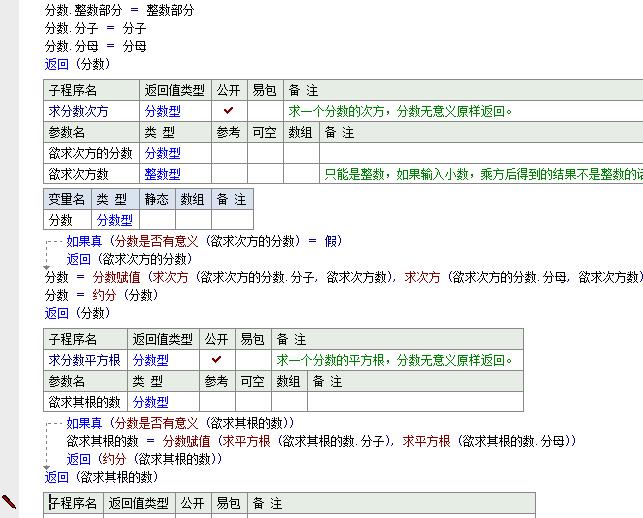The width and height of the screenshot is (643, 518).
Task: Select subroutine name 求分数平方根
Action: tap(84, 360)
